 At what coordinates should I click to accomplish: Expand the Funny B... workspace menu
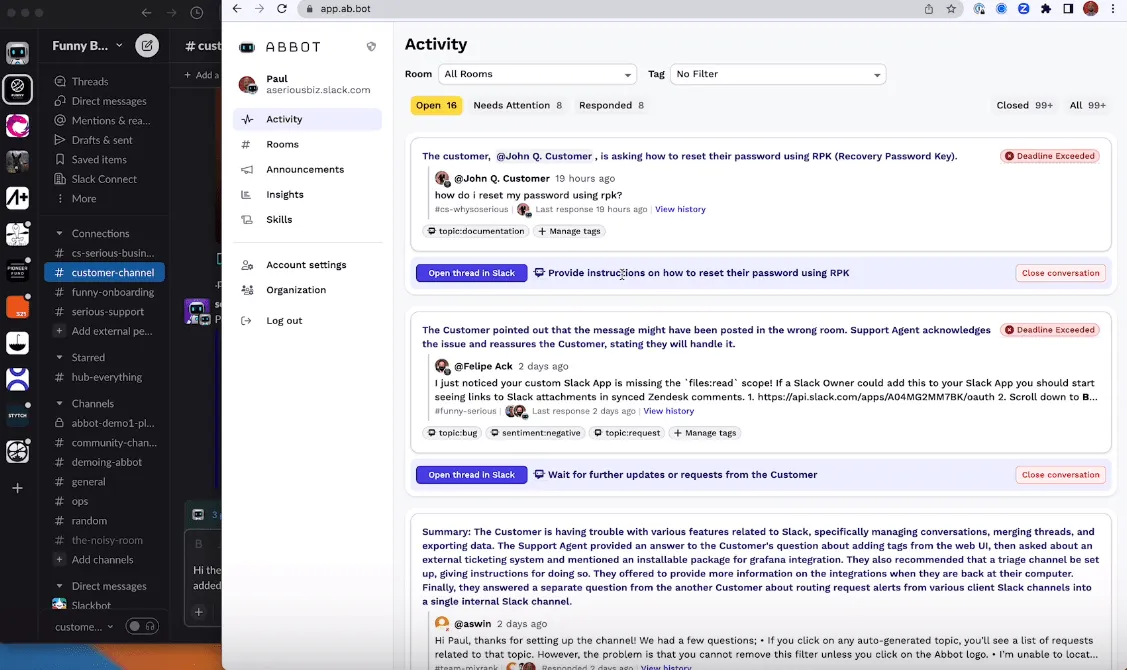pyautogui.click(x=87, y=45)
